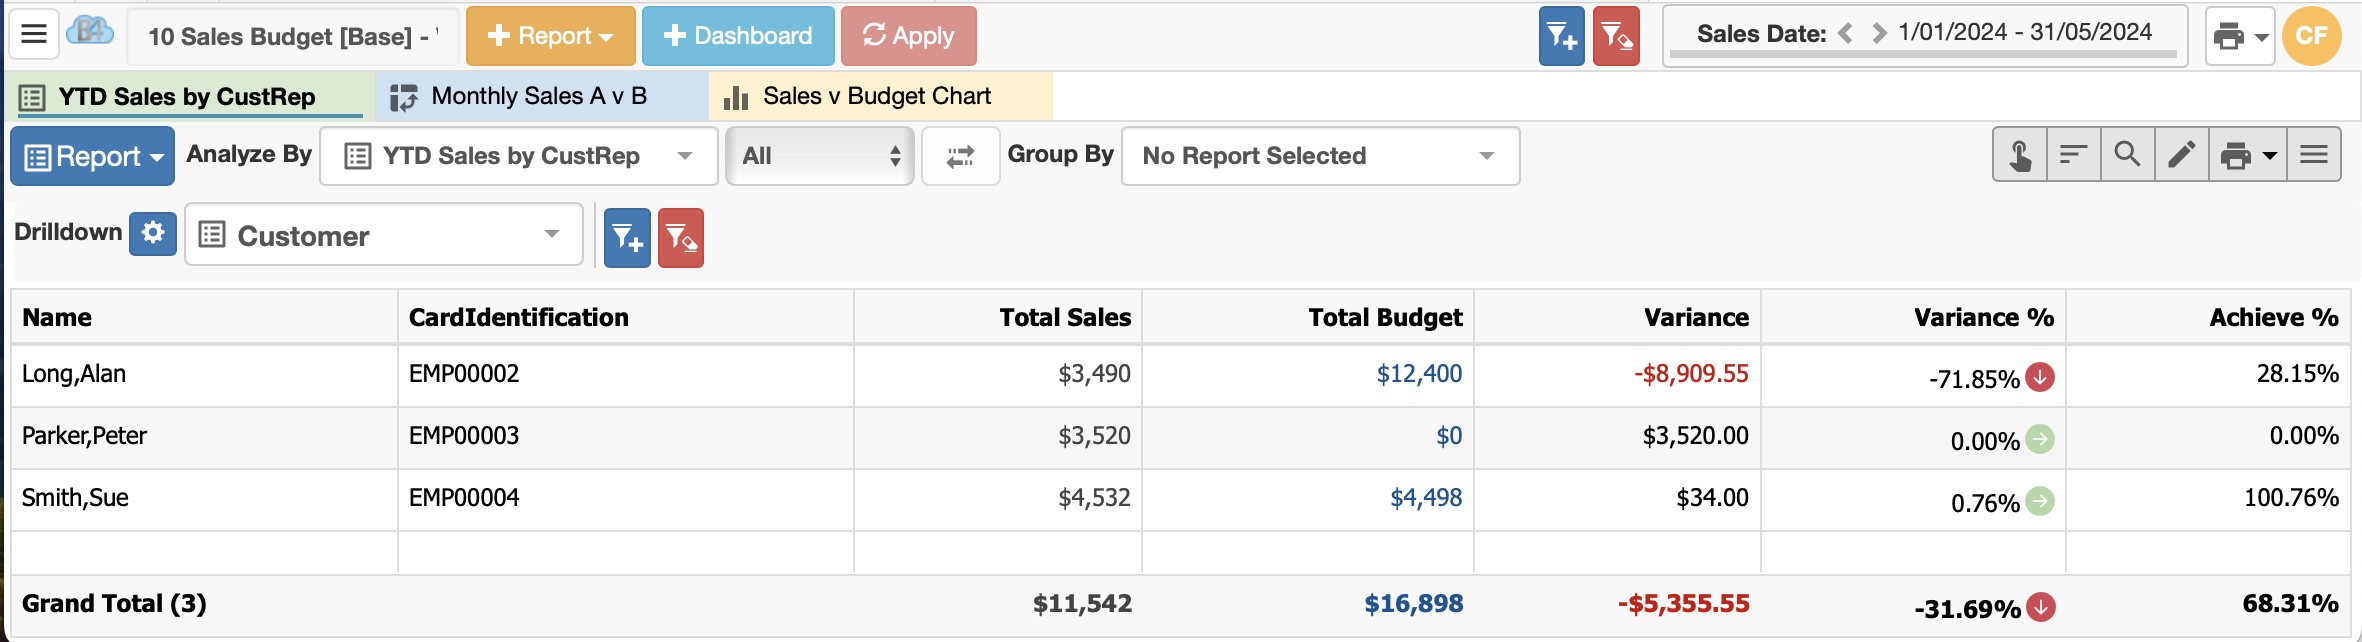
Task: Click Grand Total (3) label
Action: (x=114, y=604)
